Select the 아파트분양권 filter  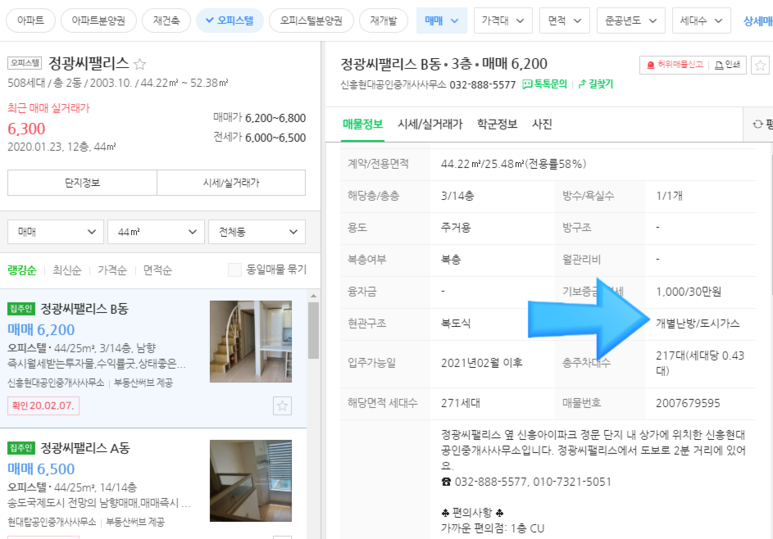click(x=98, y=21)
